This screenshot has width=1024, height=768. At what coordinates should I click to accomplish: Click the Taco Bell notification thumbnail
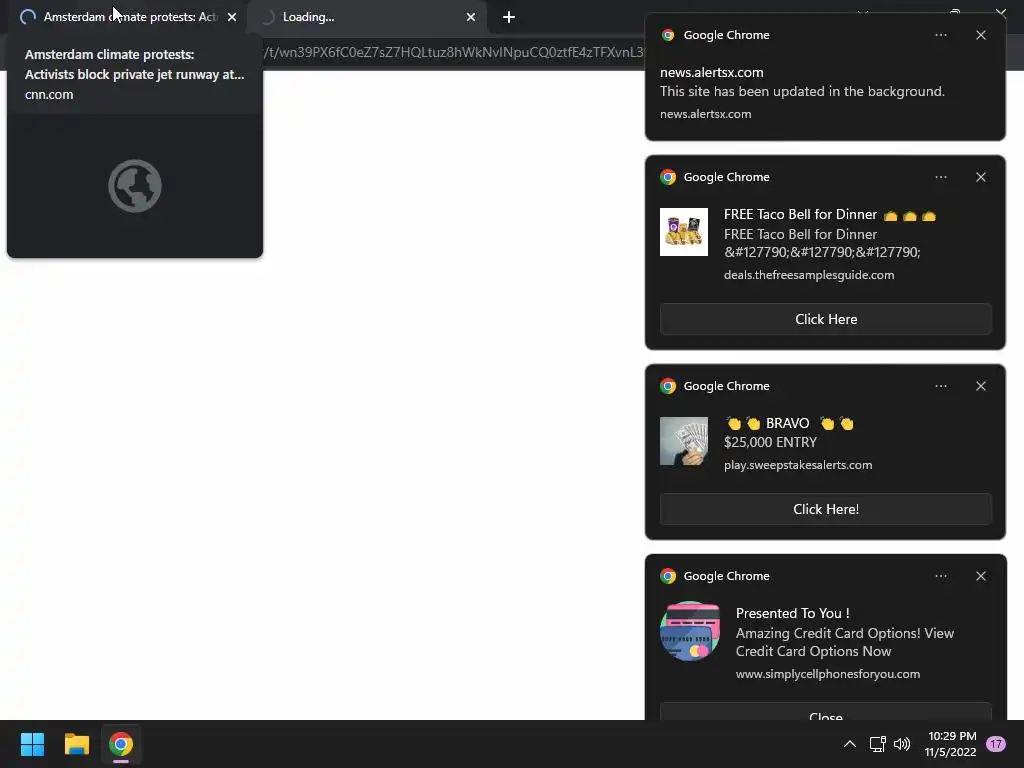point(684,232)
